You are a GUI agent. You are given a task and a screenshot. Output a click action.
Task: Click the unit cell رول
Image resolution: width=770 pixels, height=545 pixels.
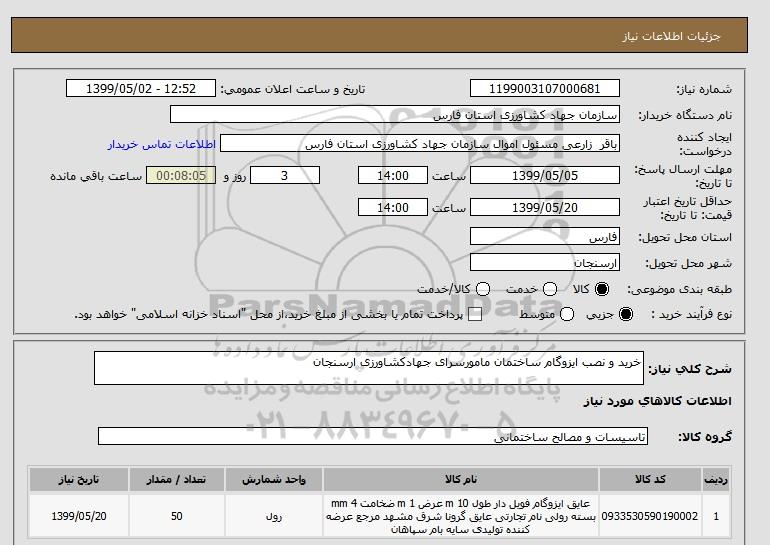(274, 516)
